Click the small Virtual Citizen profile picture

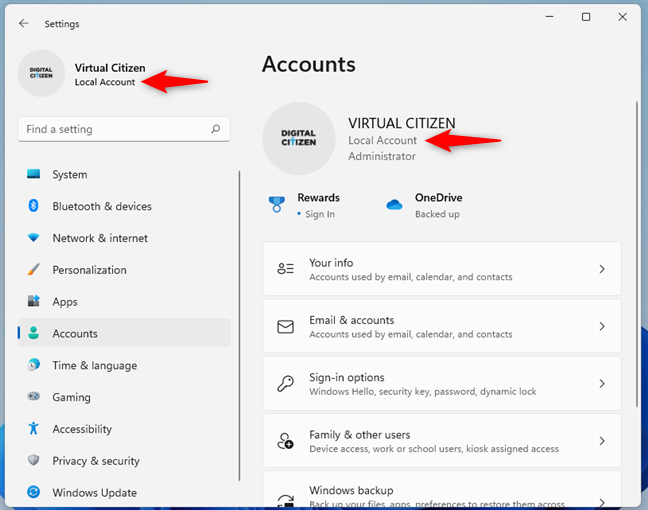point(41,73)
